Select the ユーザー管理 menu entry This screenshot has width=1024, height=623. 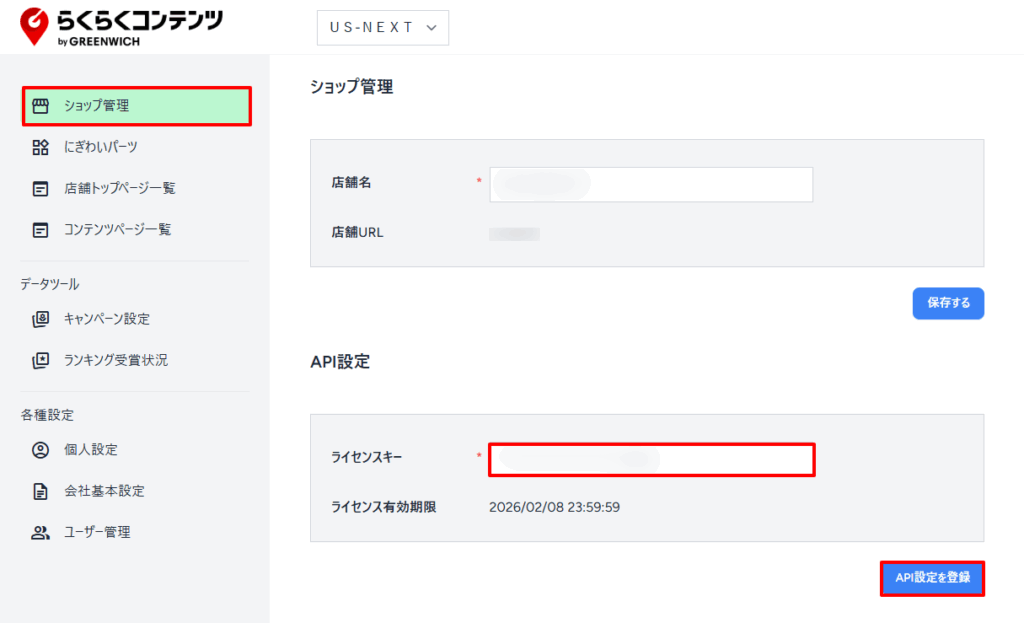tap(96, 532)
